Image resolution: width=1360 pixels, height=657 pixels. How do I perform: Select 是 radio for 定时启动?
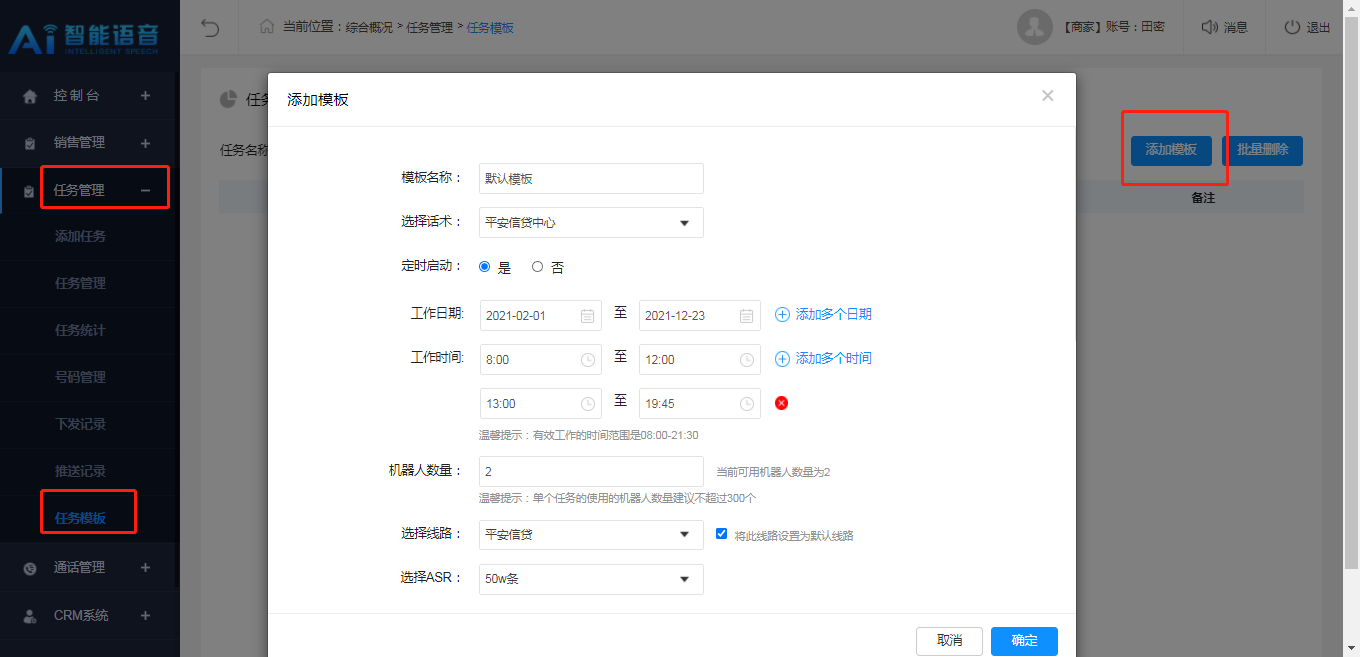pos(485,267)
